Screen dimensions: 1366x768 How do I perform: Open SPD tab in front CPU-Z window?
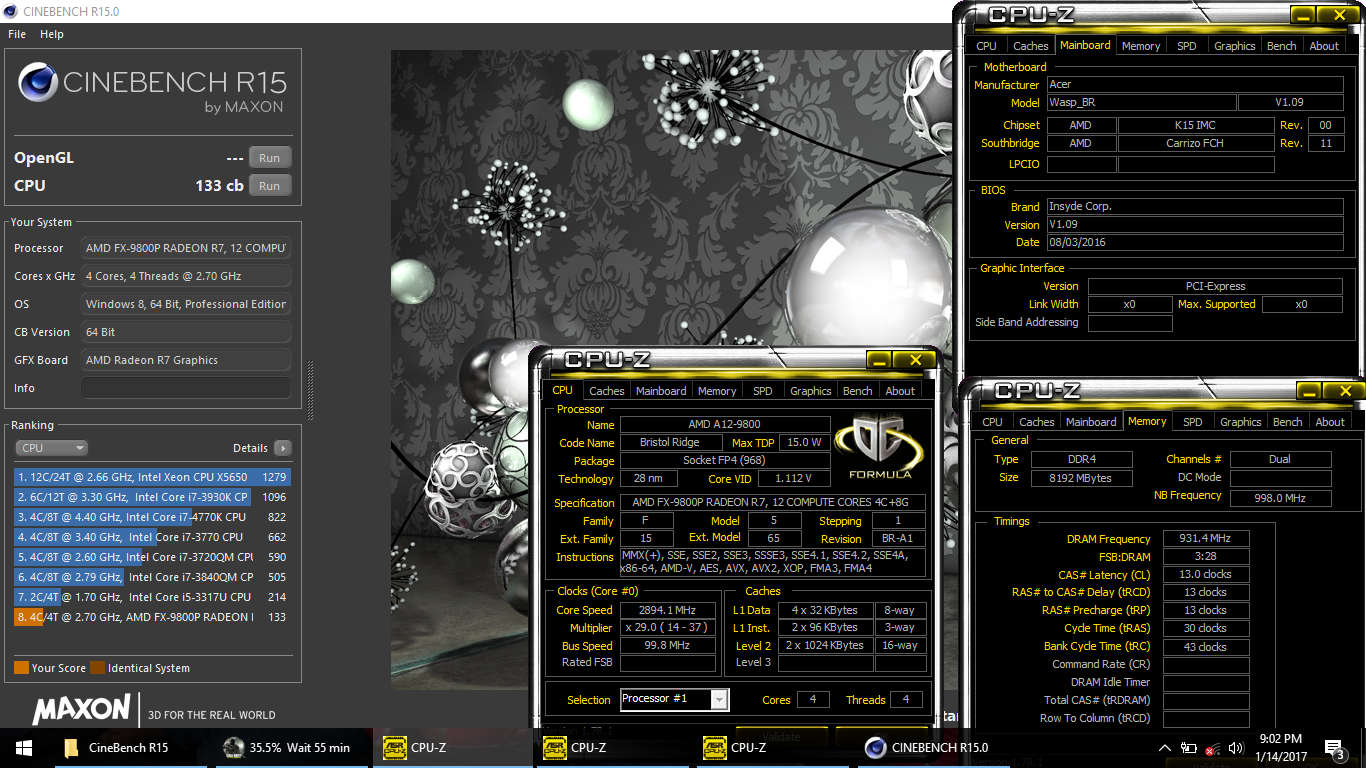point(763,391)
